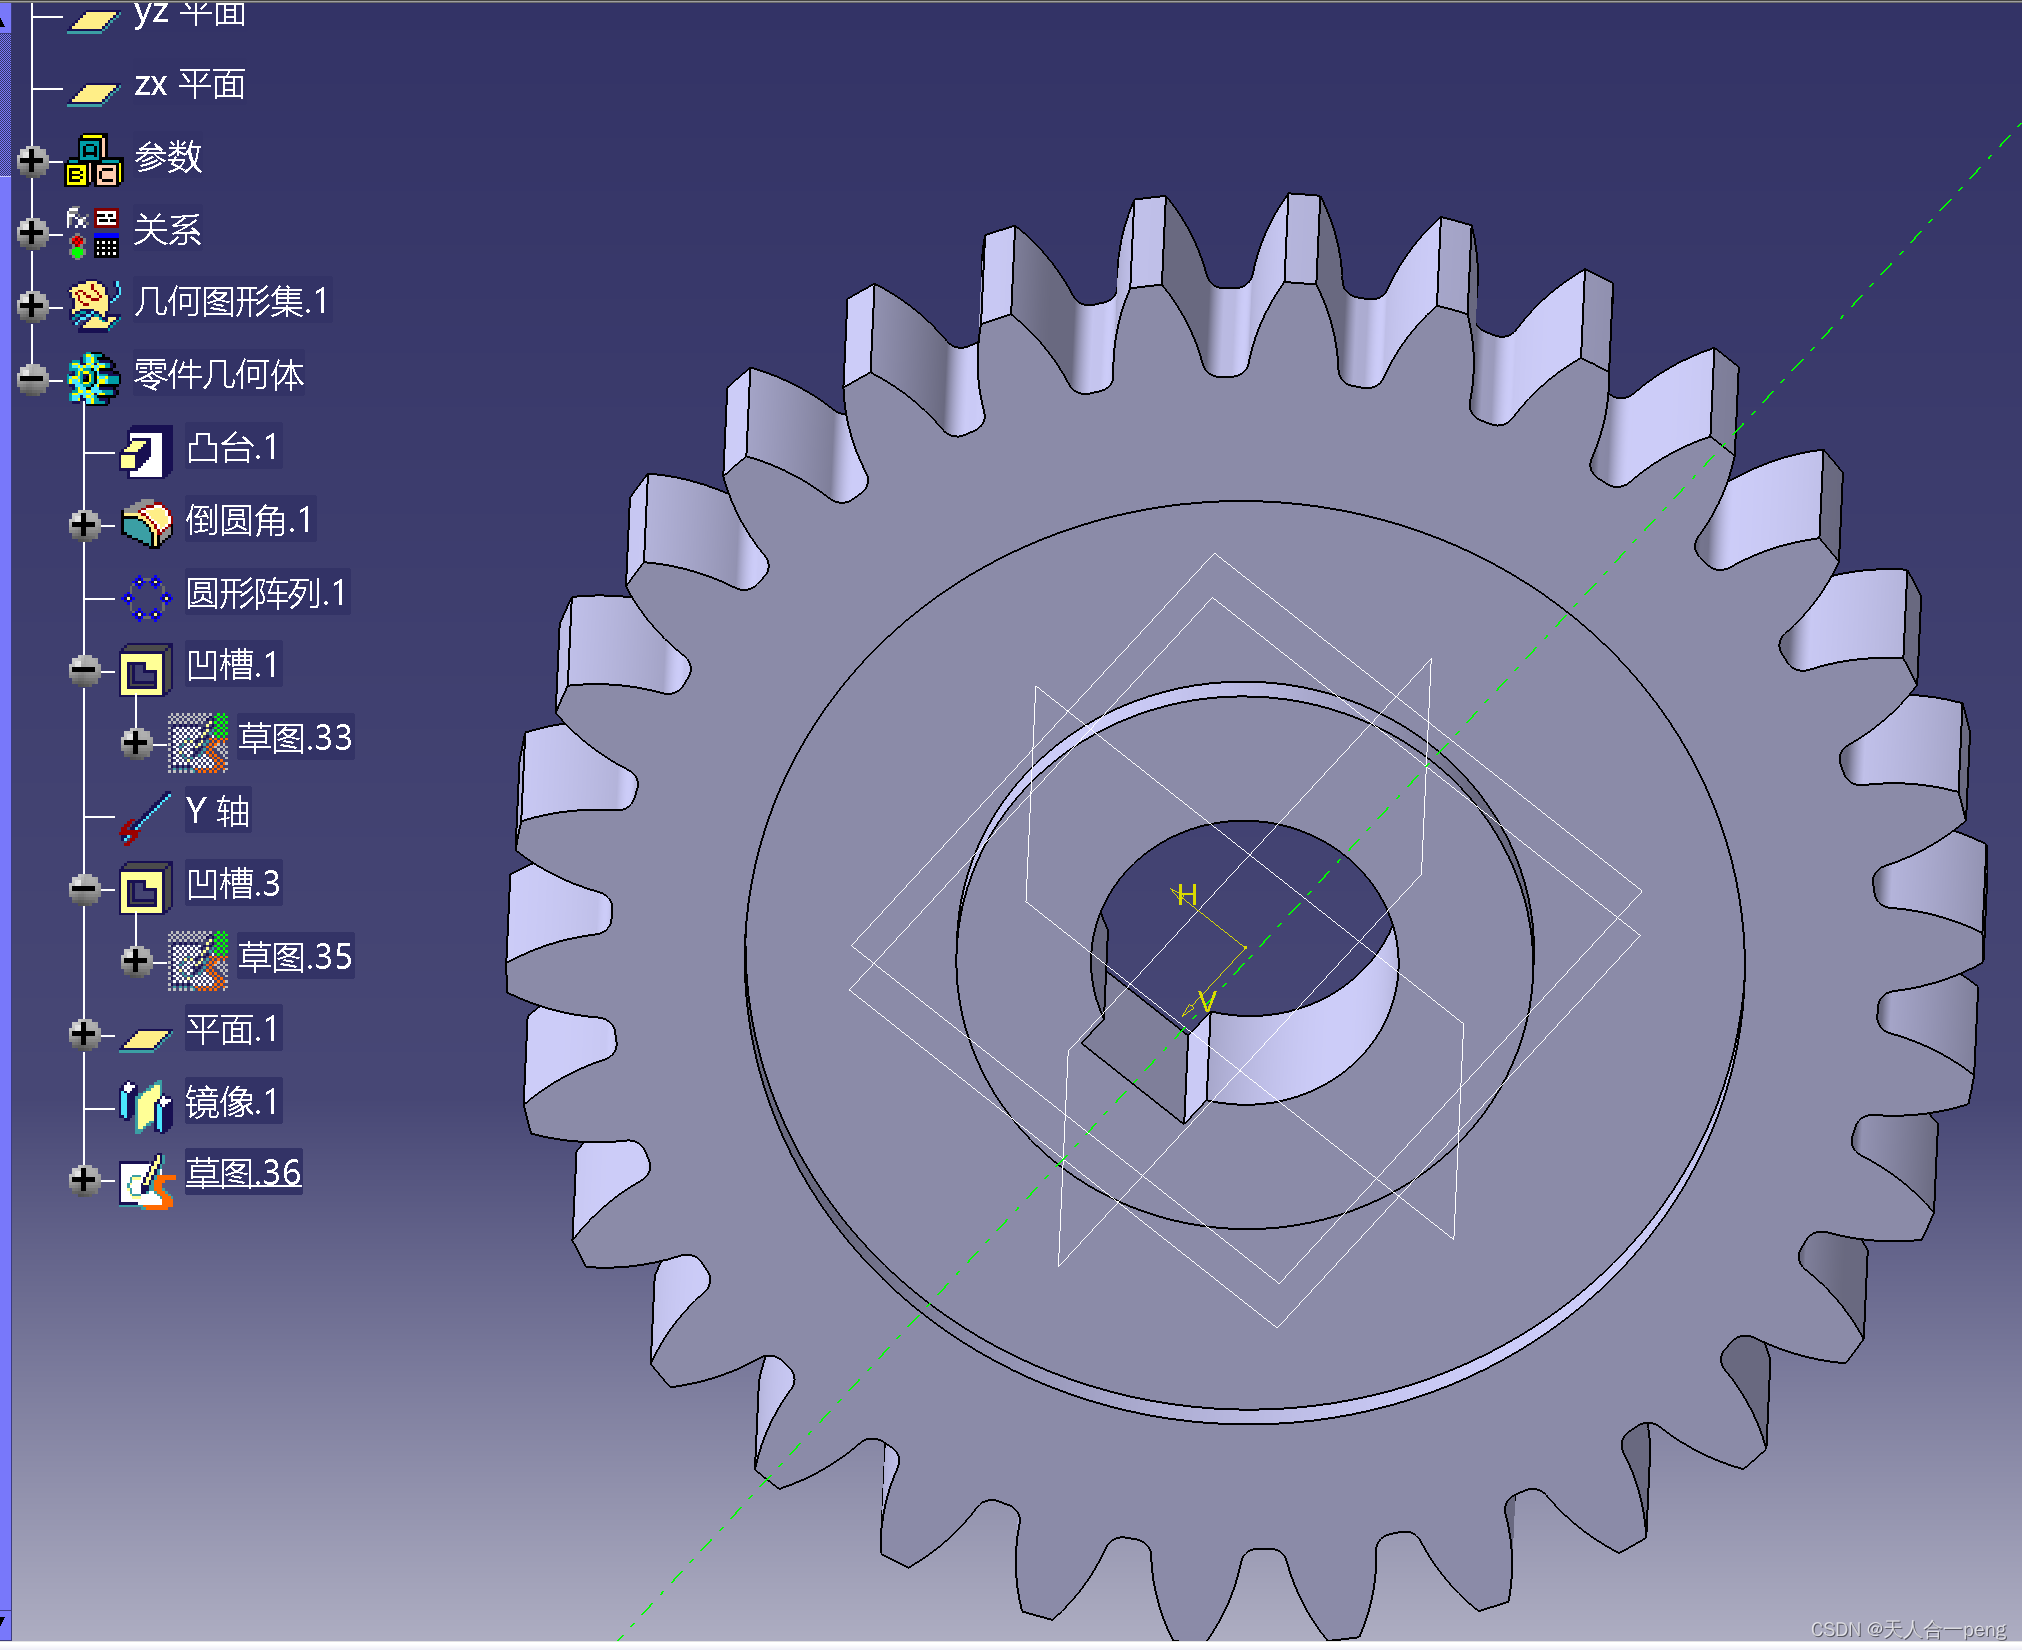Expand the 关系 relations node

pyautogui.click(x=32, y=233)
